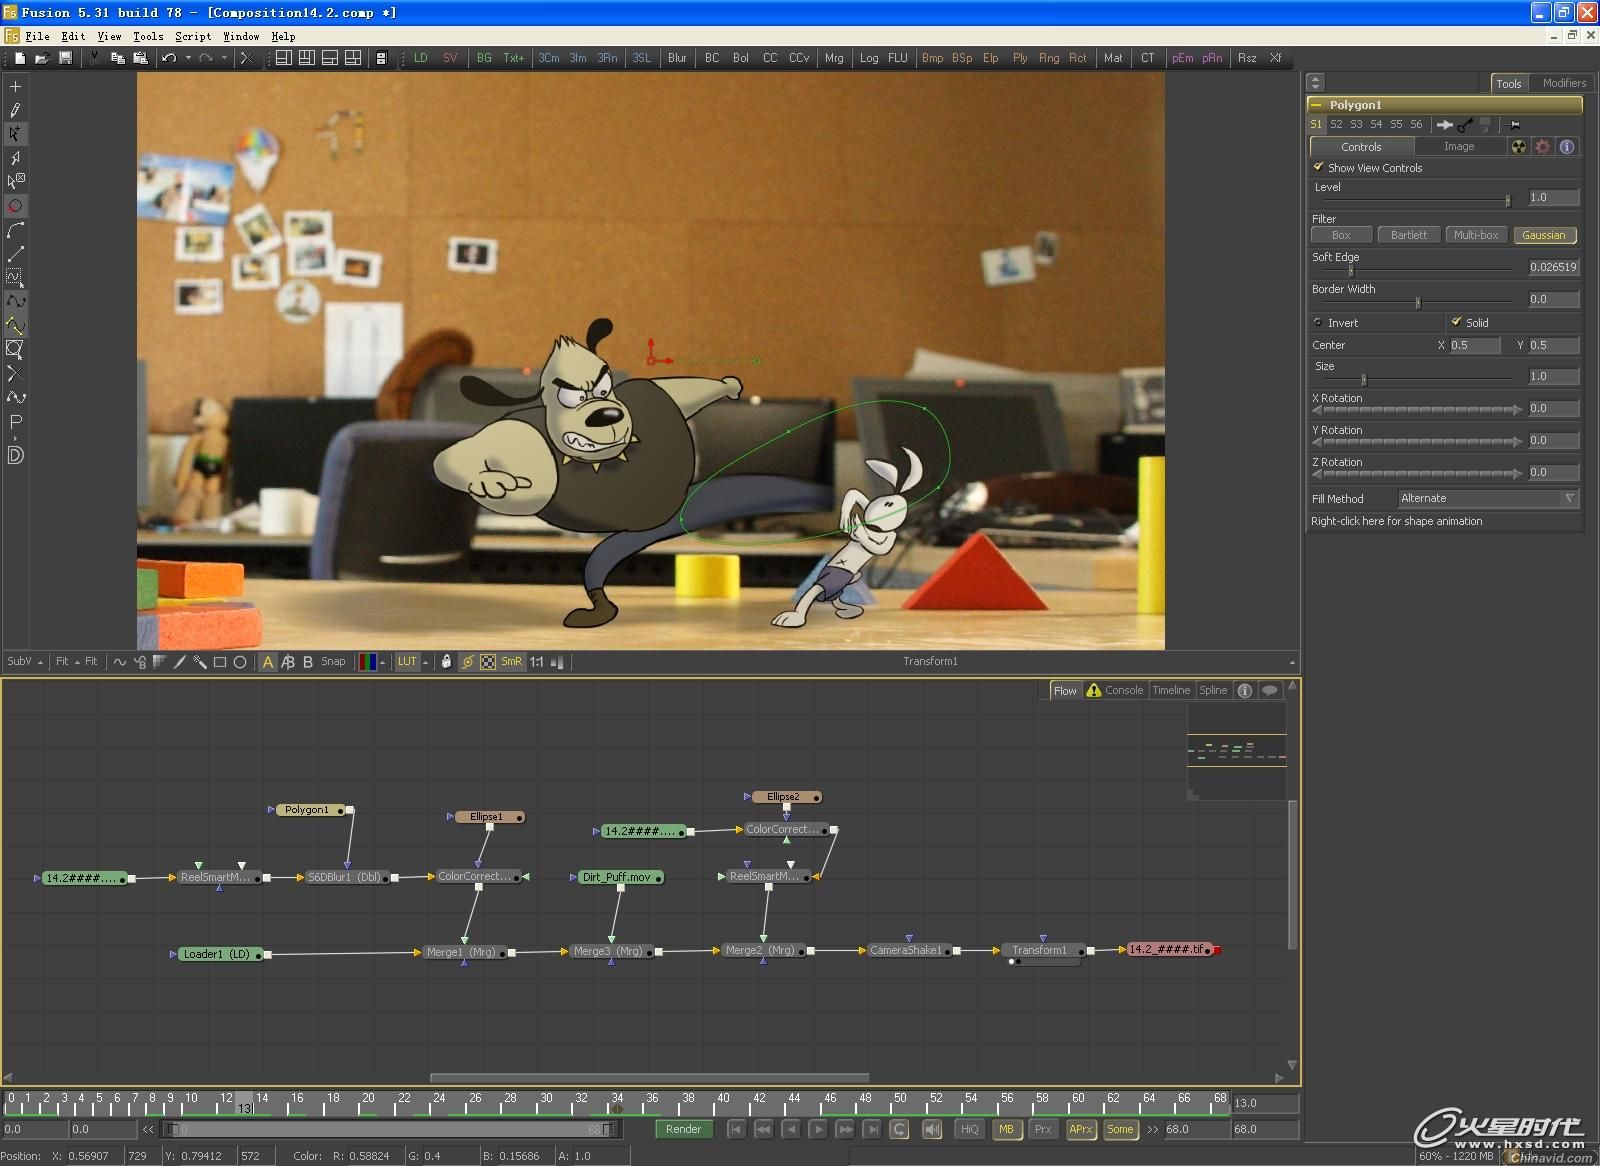This screenshot has width=1600, height=1166.
Task: Toggle the Show View Controls checkbox
Action: [x=1318, y=167]
